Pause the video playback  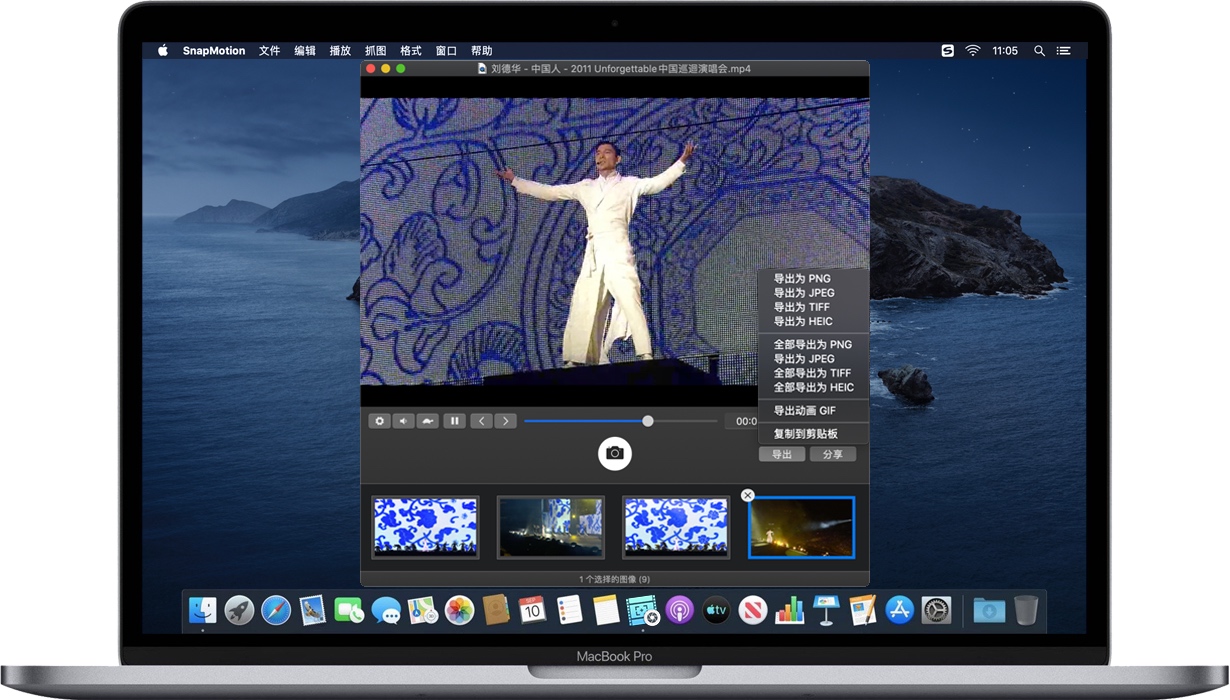(x=454, y=420)
